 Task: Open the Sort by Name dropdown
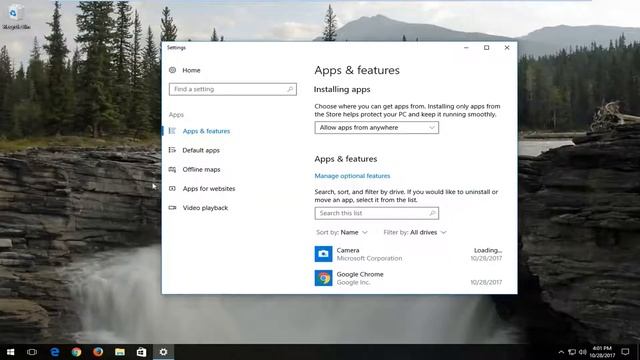(x=342, y=232)
